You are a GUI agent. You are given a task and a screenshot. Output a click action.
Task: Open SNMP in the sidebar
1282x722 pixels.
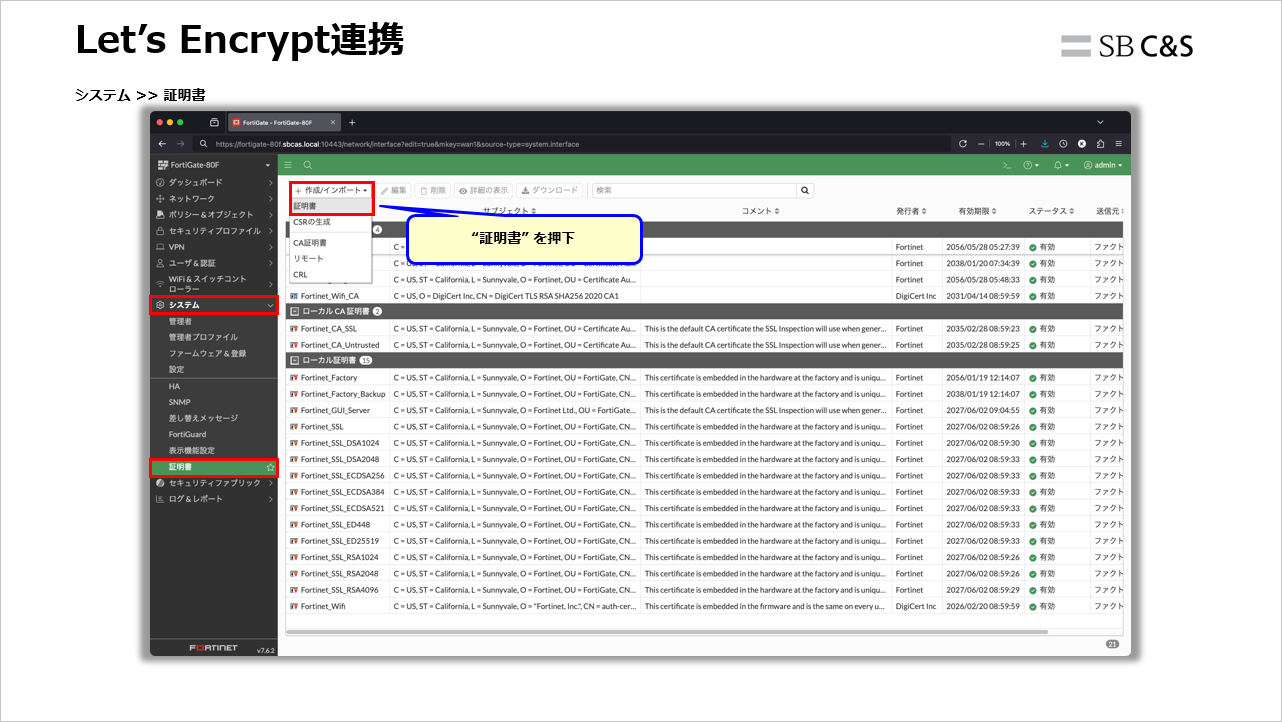(x=214, y=402)
